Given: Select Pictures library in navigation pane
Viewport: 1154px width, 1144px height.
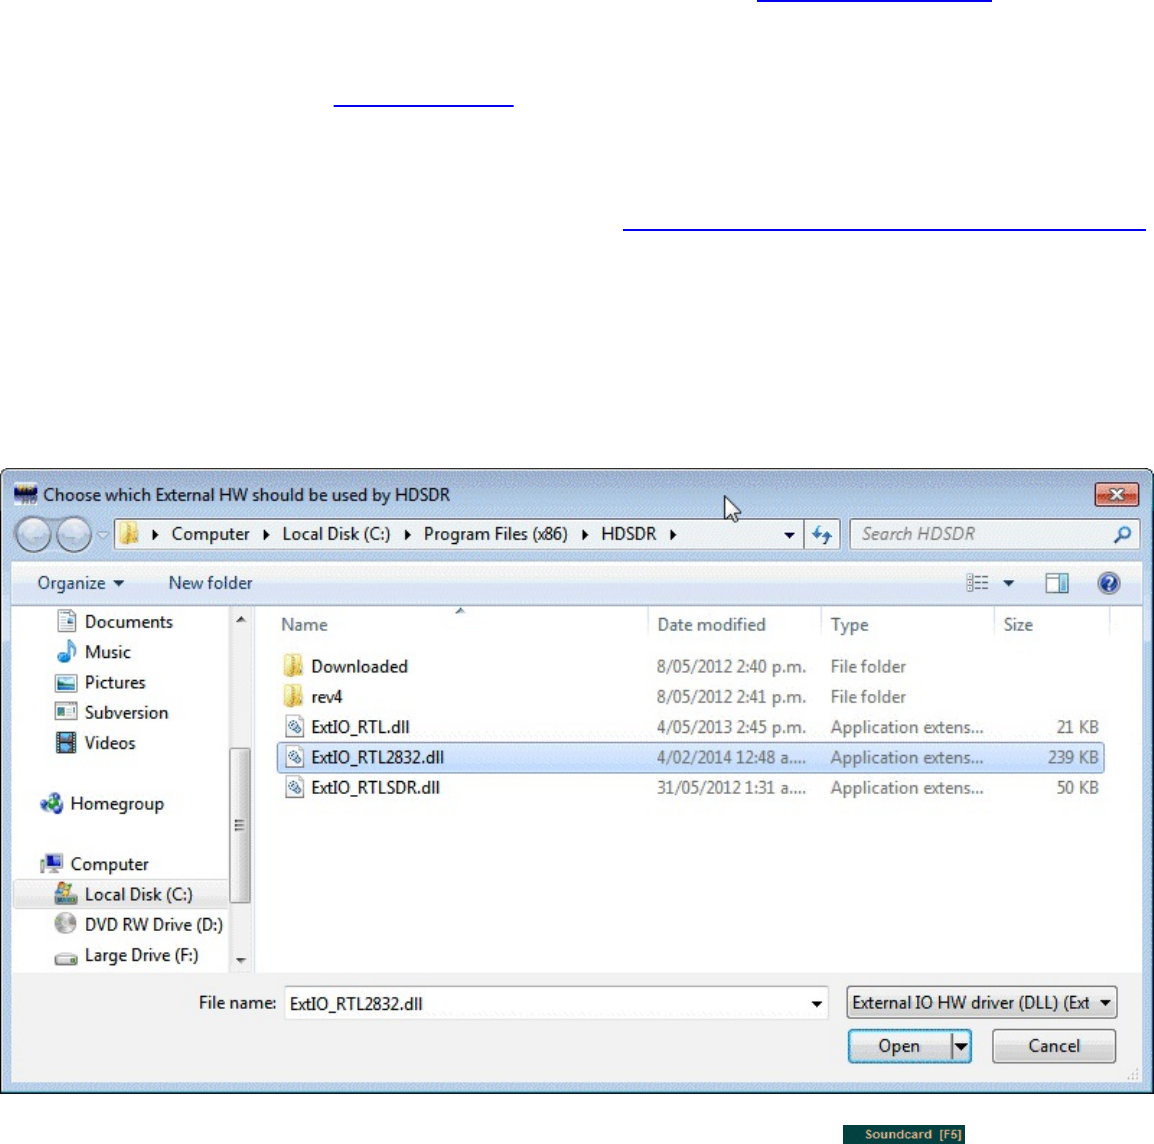Looking at the screenshot, I should [115, 682].
